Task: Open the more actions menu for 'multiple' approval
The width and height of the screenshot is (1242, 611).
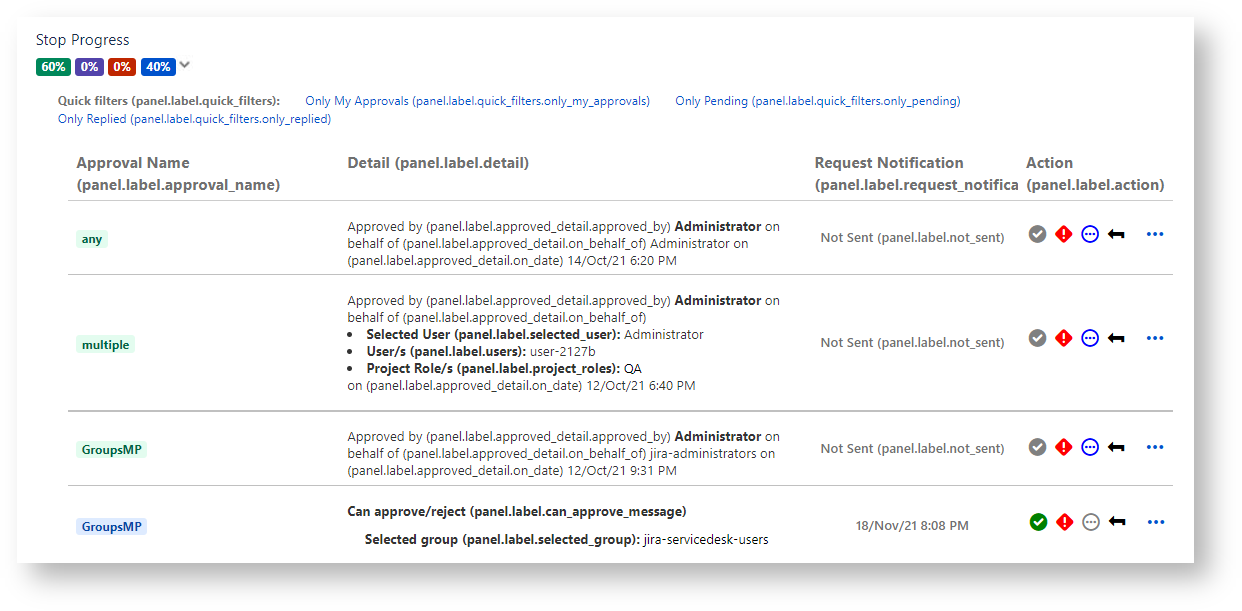Action: [1155, 338]
